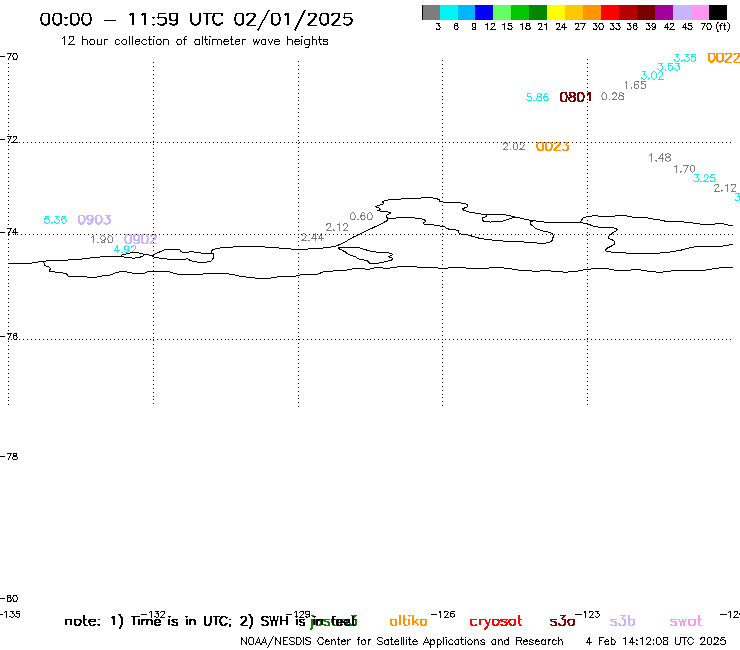Click the gray value 1.65

(635, 85)
